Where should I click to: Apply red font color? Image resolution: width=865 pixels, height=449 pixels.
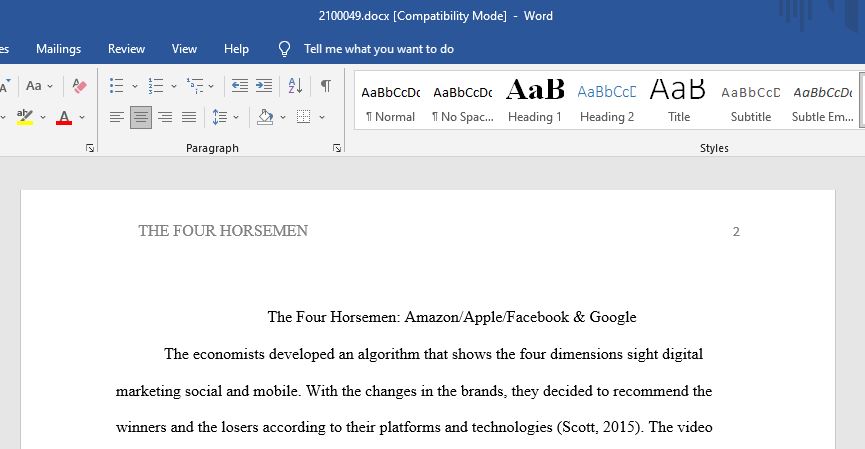coord(64,117)
